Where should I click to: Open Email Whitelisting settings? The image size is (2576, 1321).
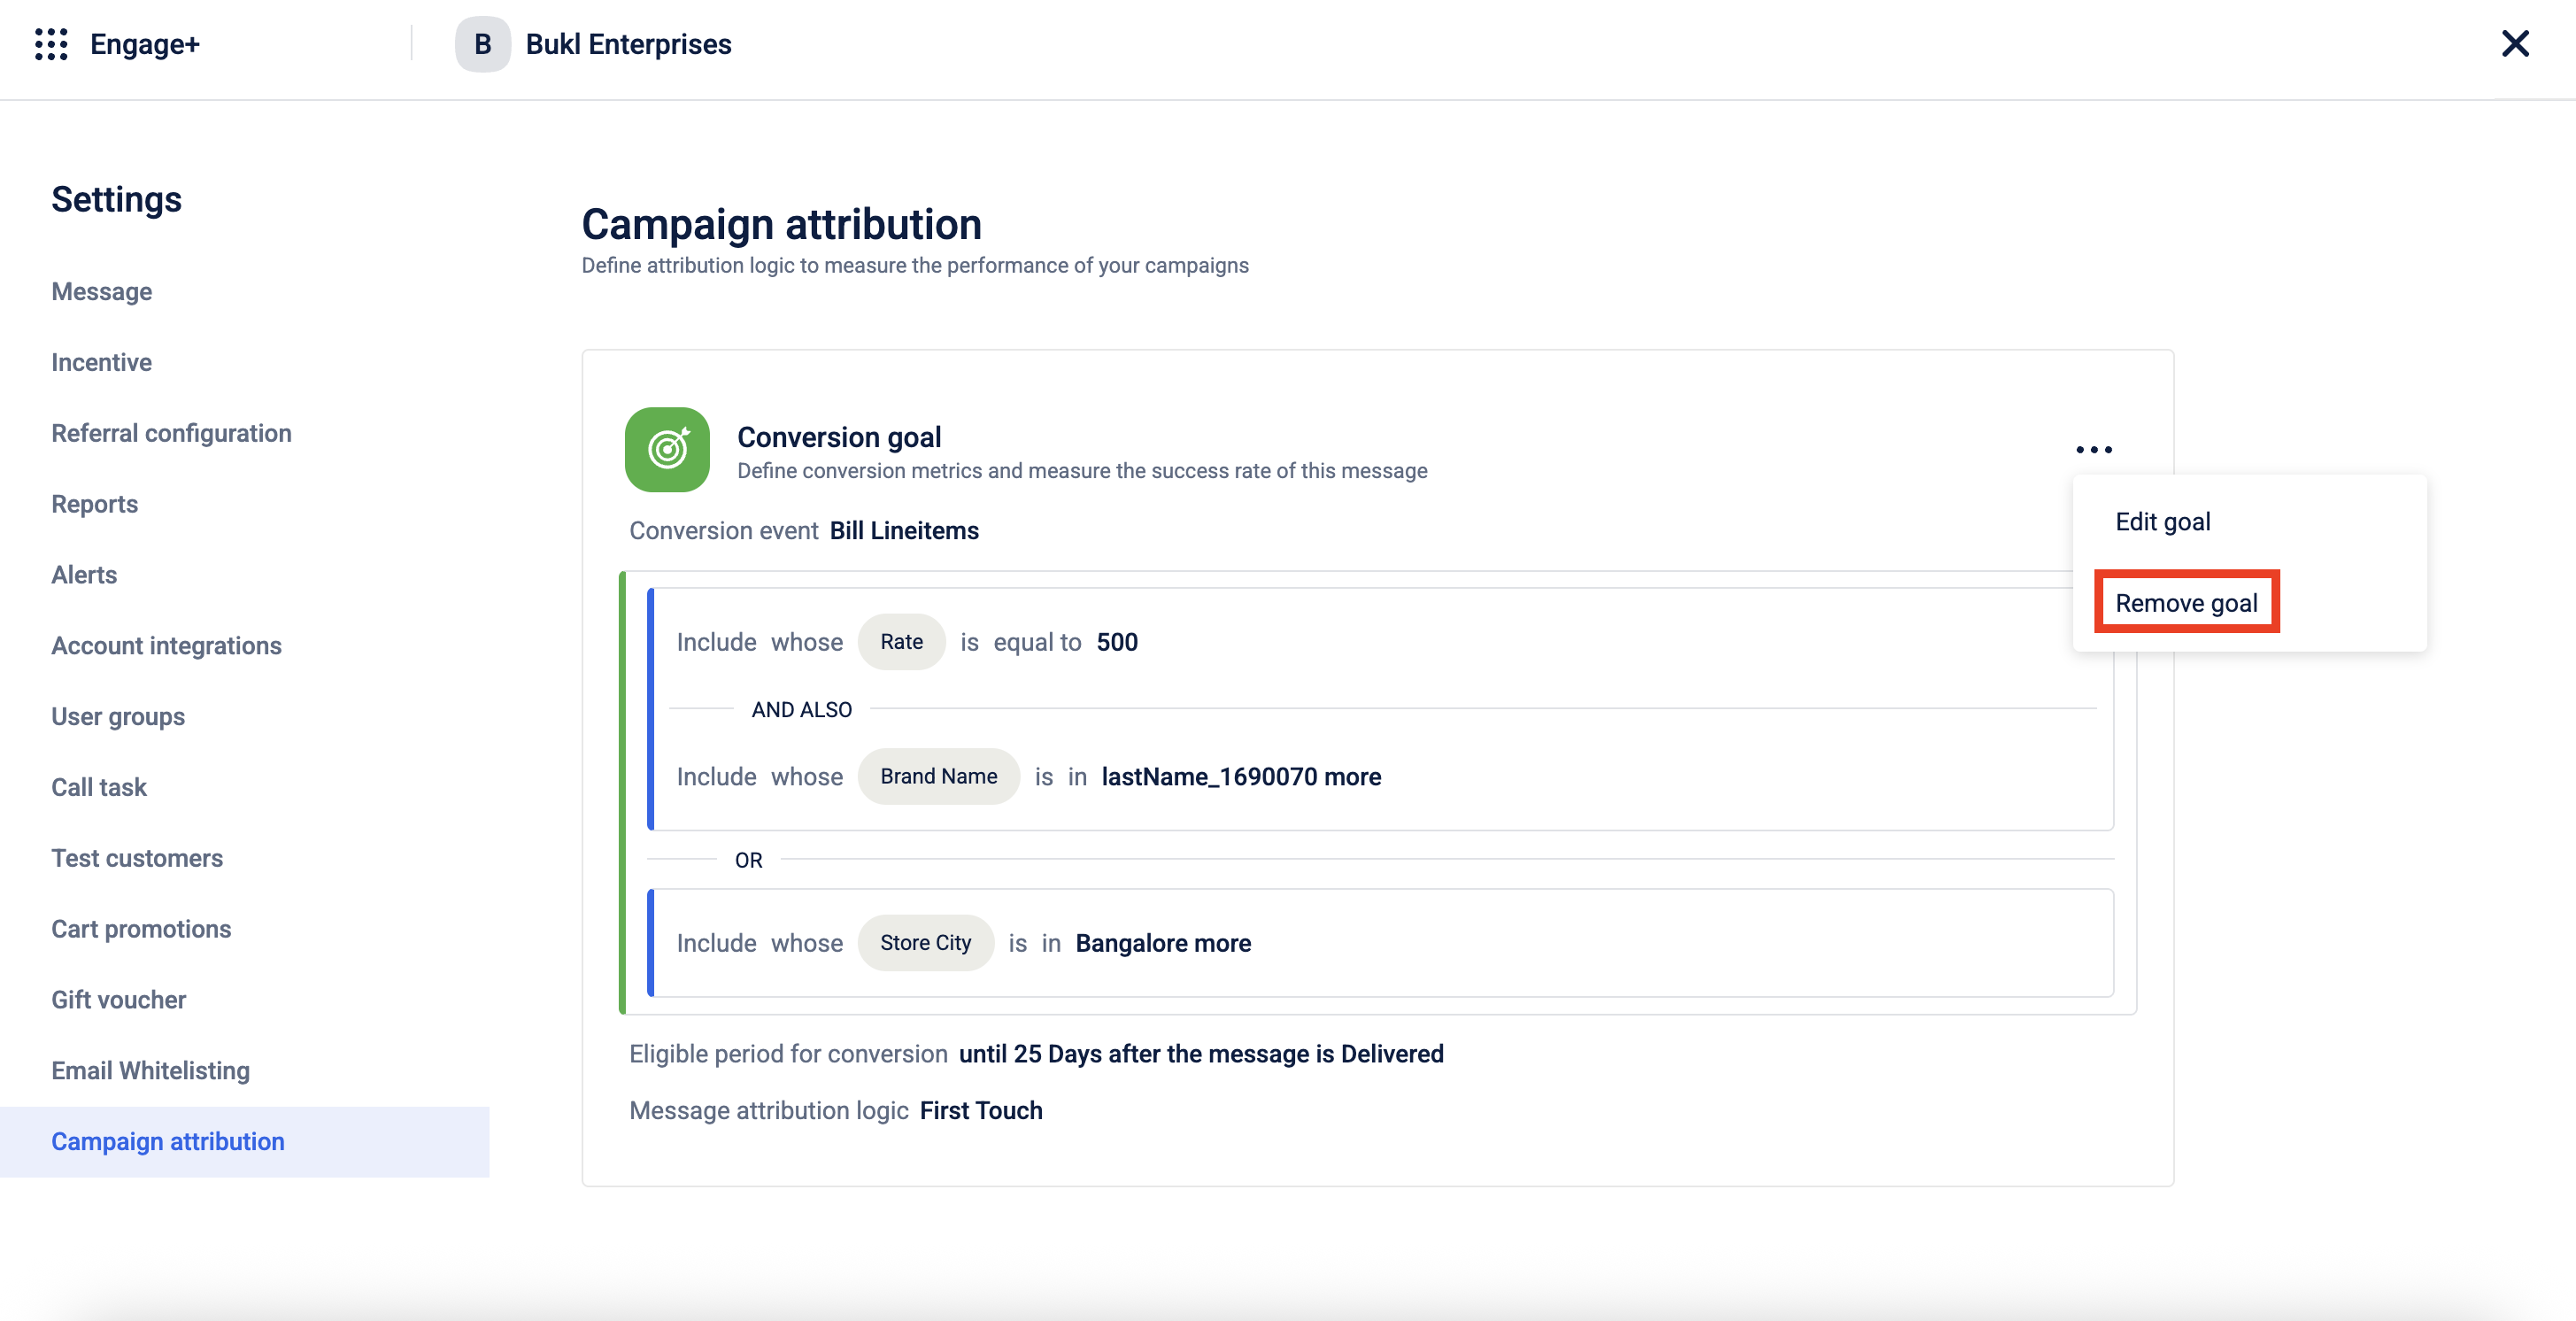[151, 1071]
